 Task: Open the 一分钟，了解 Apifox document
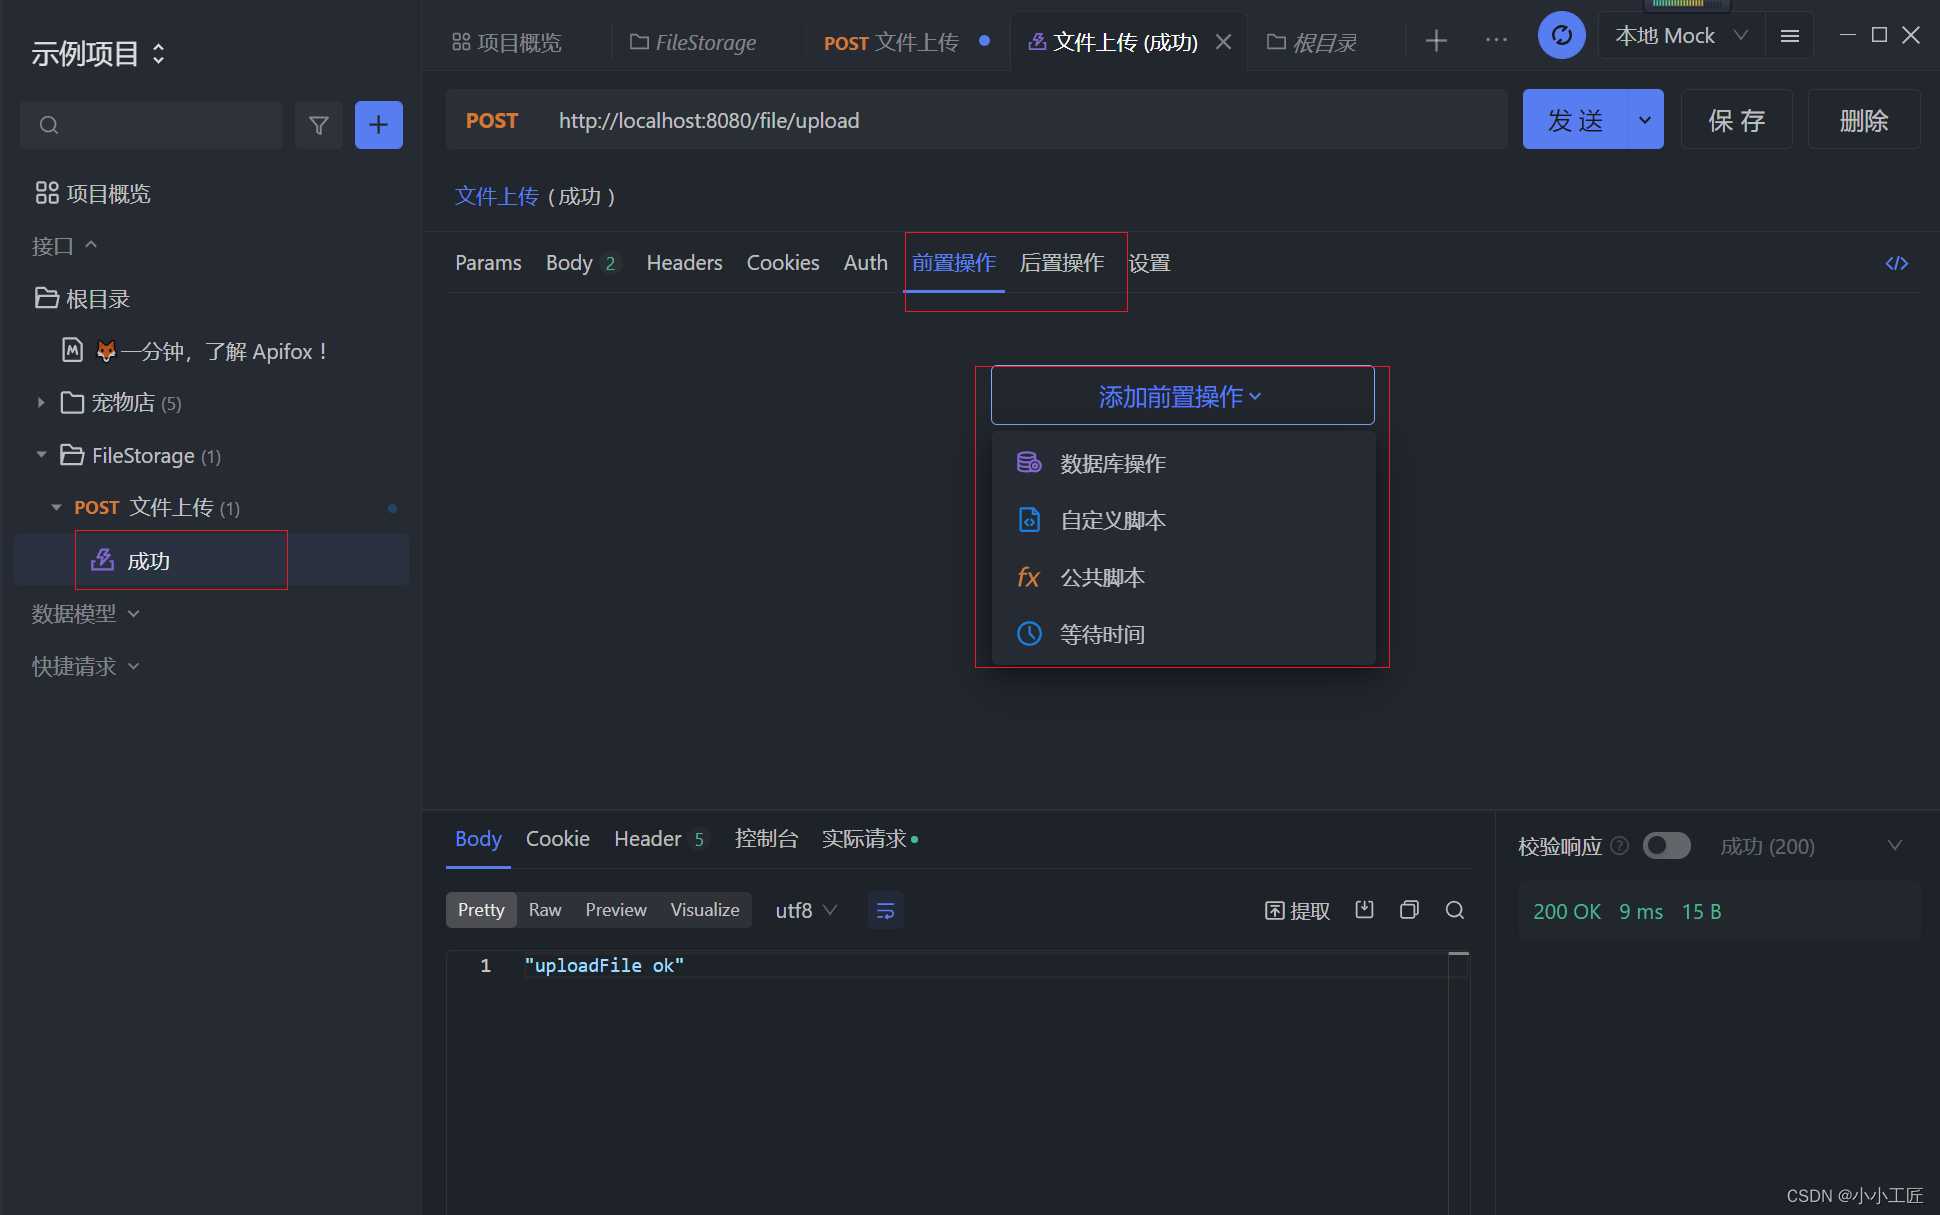(x=196, y=351)
